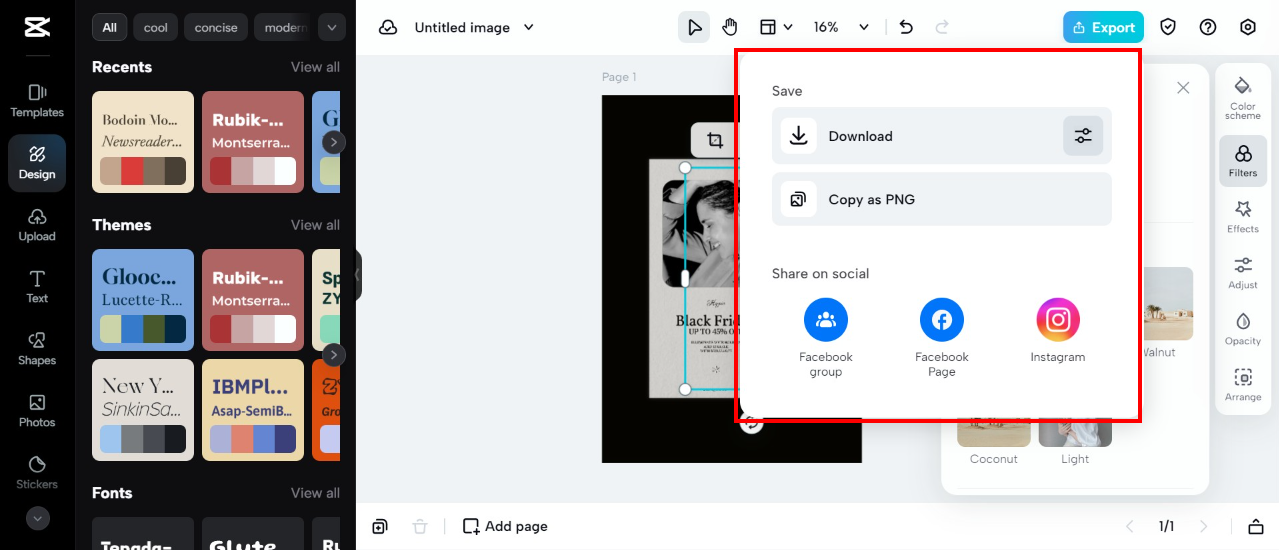This screenshot has height=550, width=1279.
Task: Apply the Walnut filter
Action: [1167, 313]
